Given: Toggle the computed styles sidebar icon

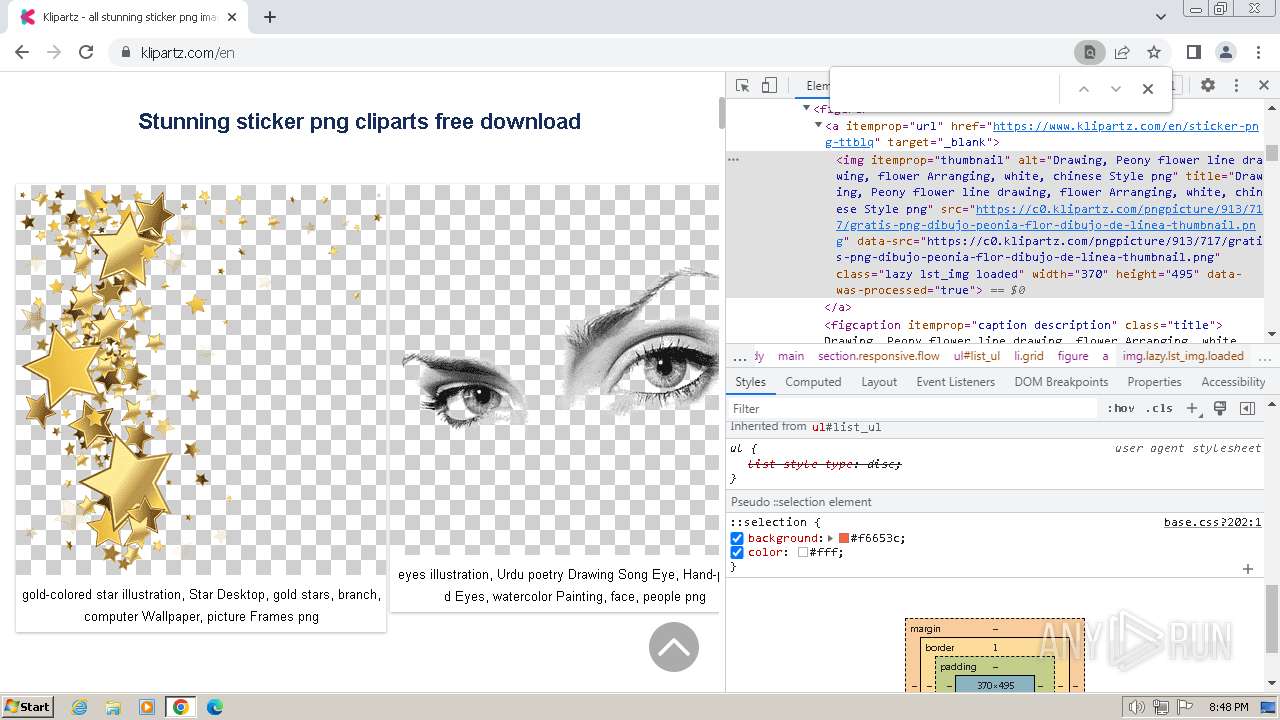Looking at the screenshot, I should click(1247, 408).
